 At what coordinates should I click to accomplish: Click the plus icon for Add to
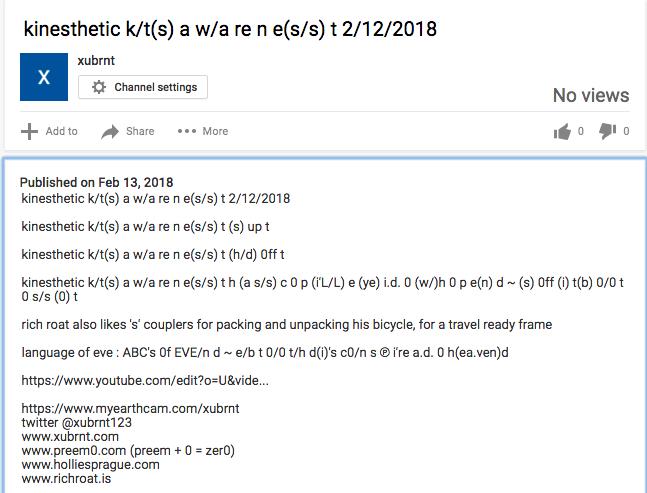[x=29, y=131]
